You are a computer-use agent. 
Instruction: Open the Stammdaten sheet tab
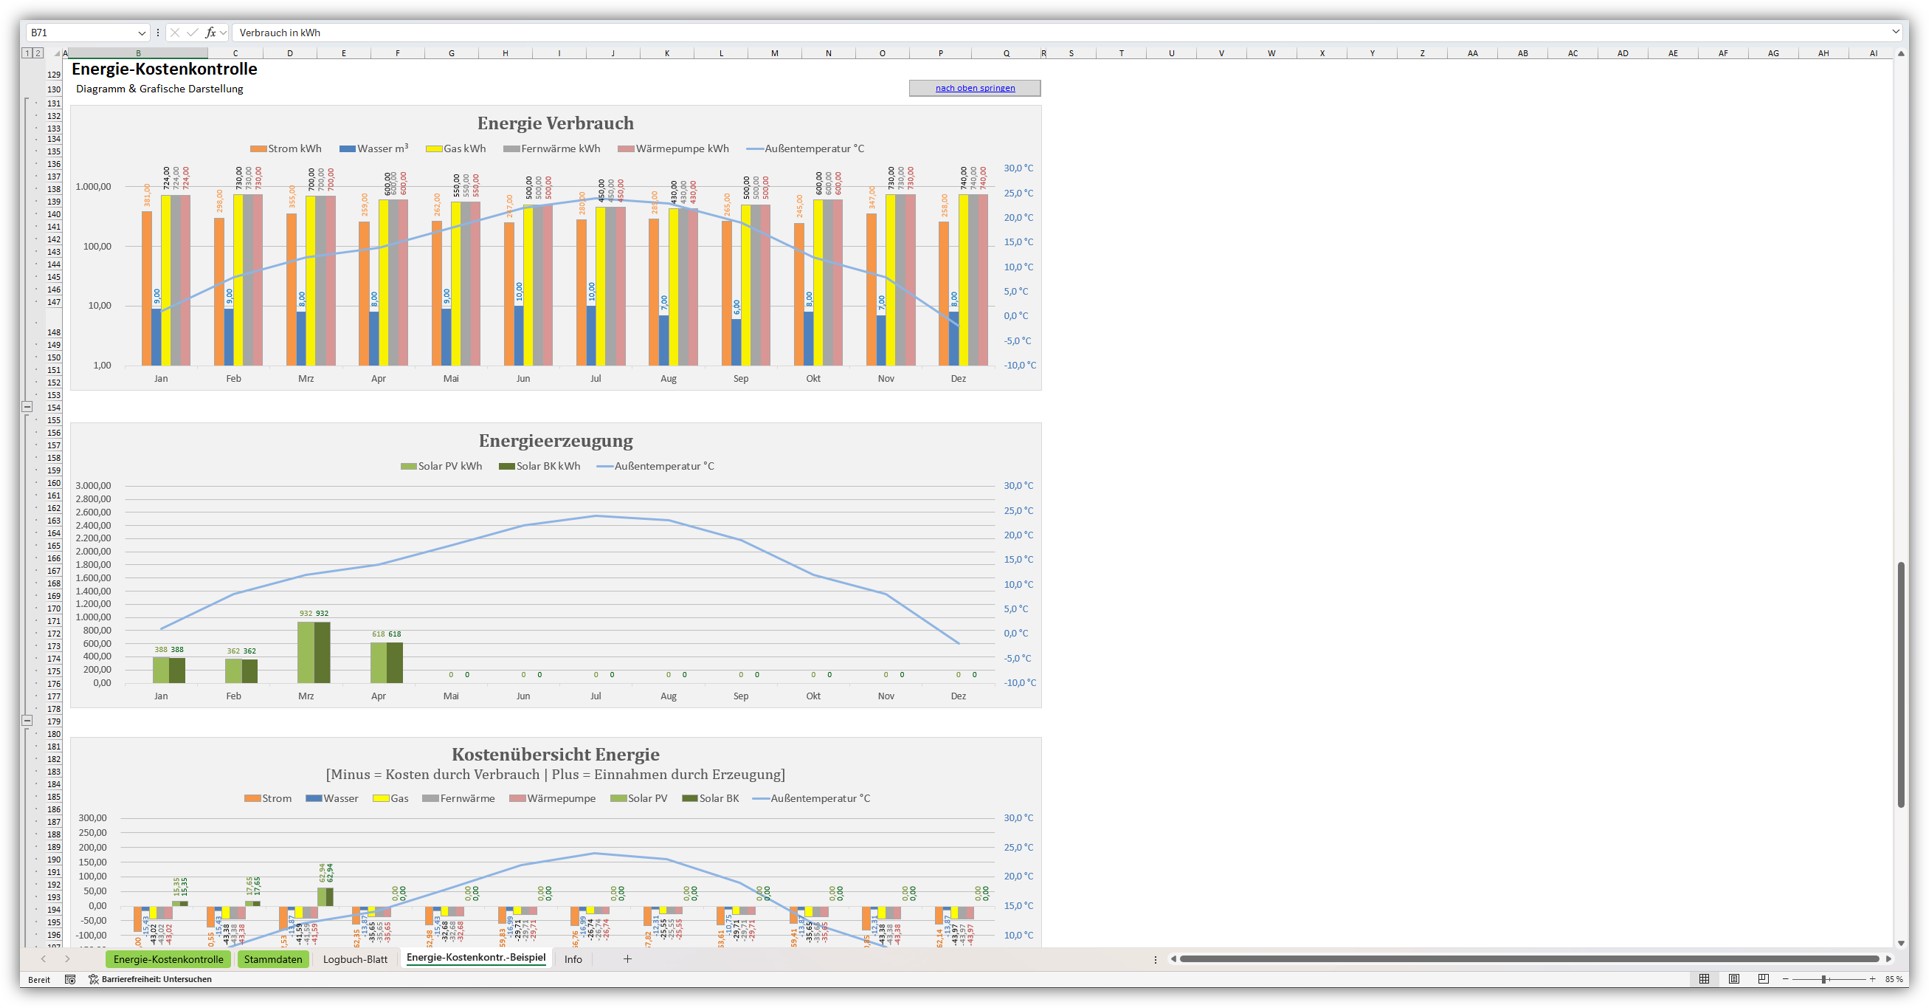tap(273, 960)
